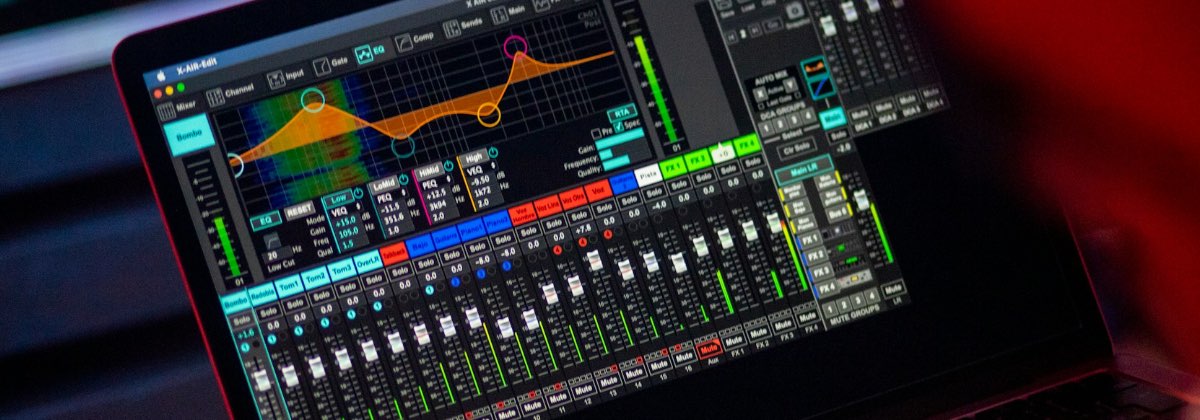The image size is (1200, 420).
Task: Move the Main LR master fader
Action: [x=861, y=201]
